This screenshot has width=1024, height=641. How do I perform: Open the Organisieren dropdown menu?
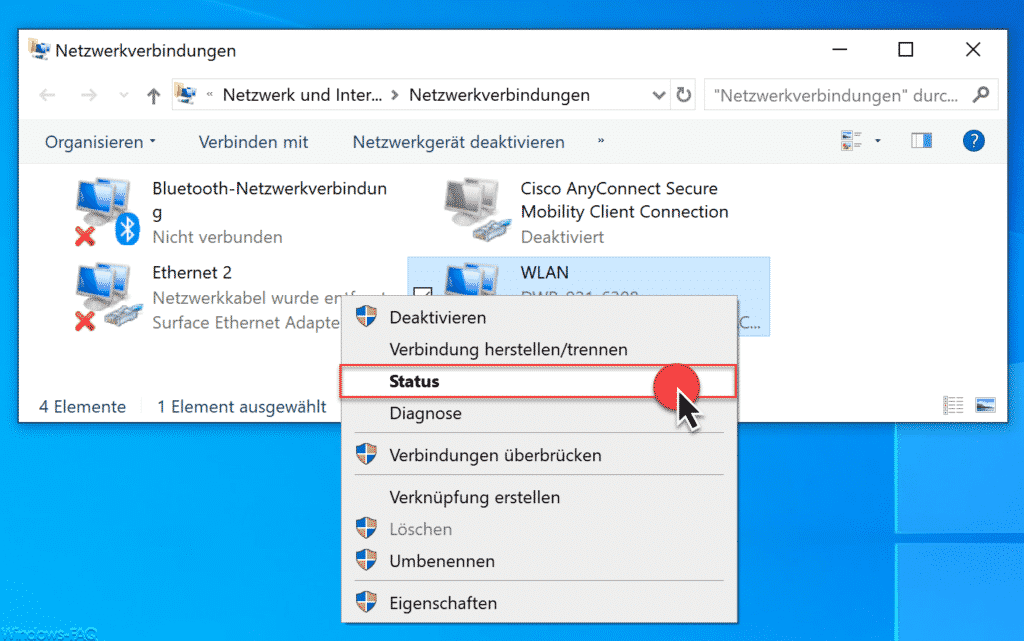coord(100,142)
